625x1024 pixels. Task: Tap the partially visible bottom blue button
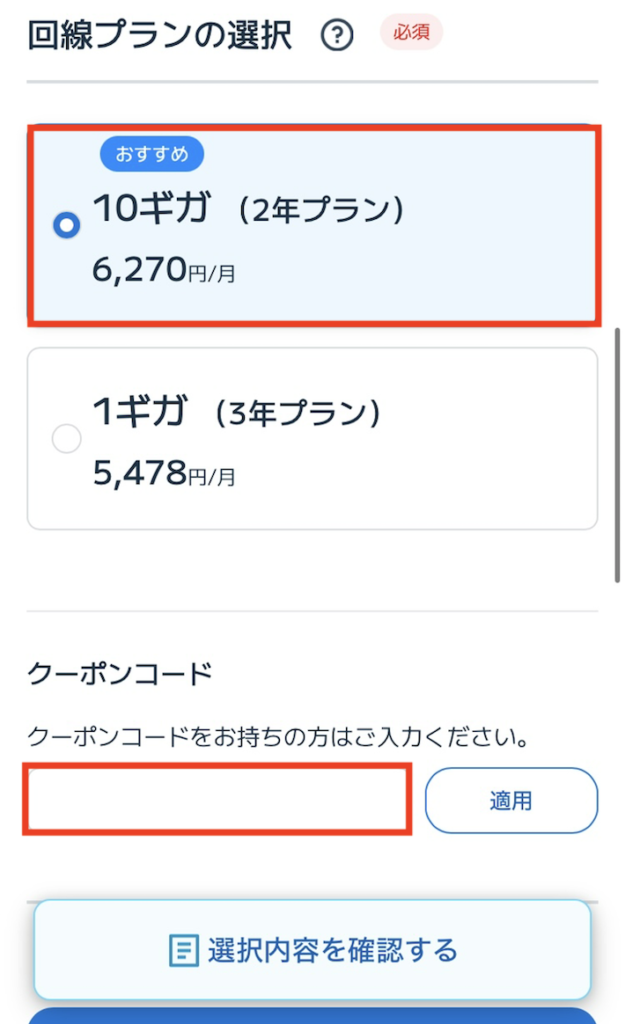tap(312, 1018)
